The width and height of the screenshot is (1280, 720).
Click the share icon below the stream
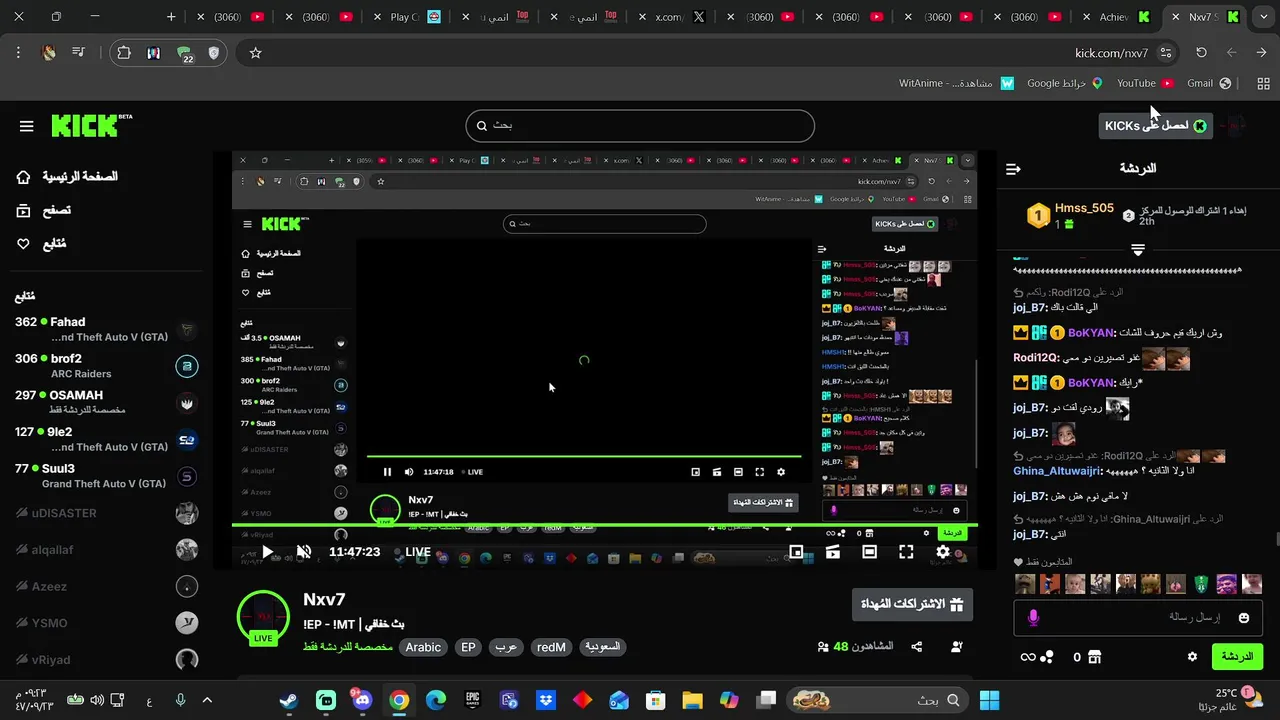pyautogui.click(x=917, y=647)
